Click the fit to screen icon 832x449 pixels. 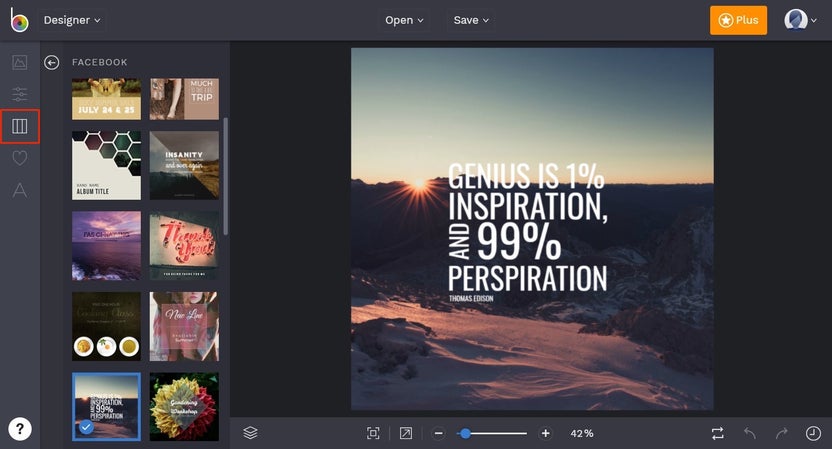point(373,433)
